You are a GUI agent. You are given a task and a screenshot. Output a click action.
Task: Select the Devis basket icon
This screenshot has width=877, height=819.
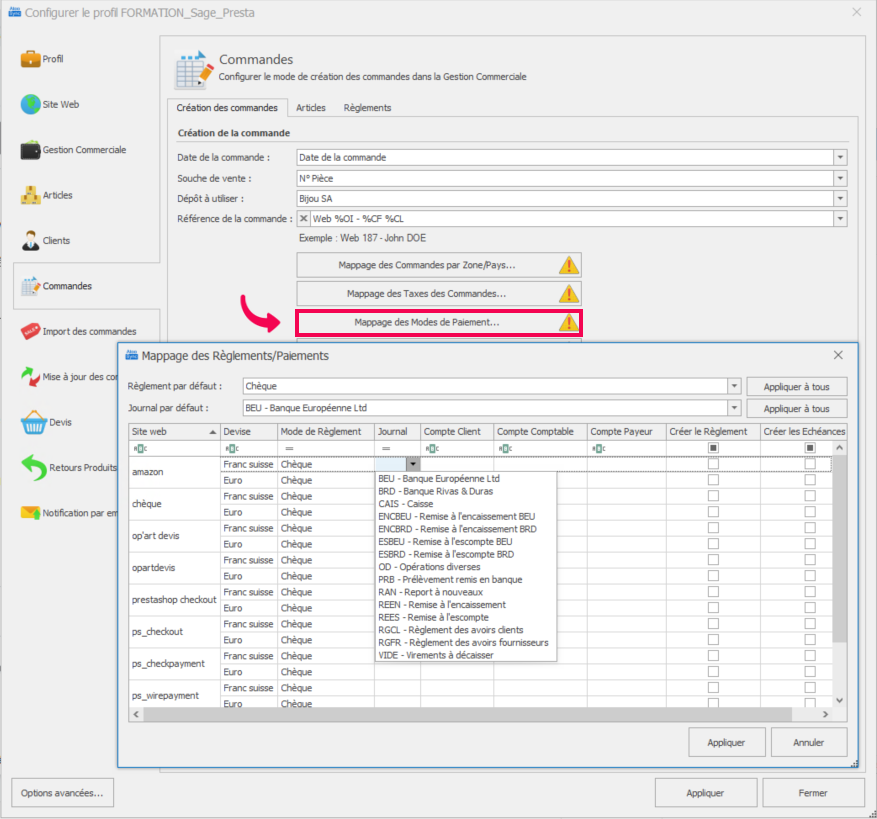[x=32, y=422]
